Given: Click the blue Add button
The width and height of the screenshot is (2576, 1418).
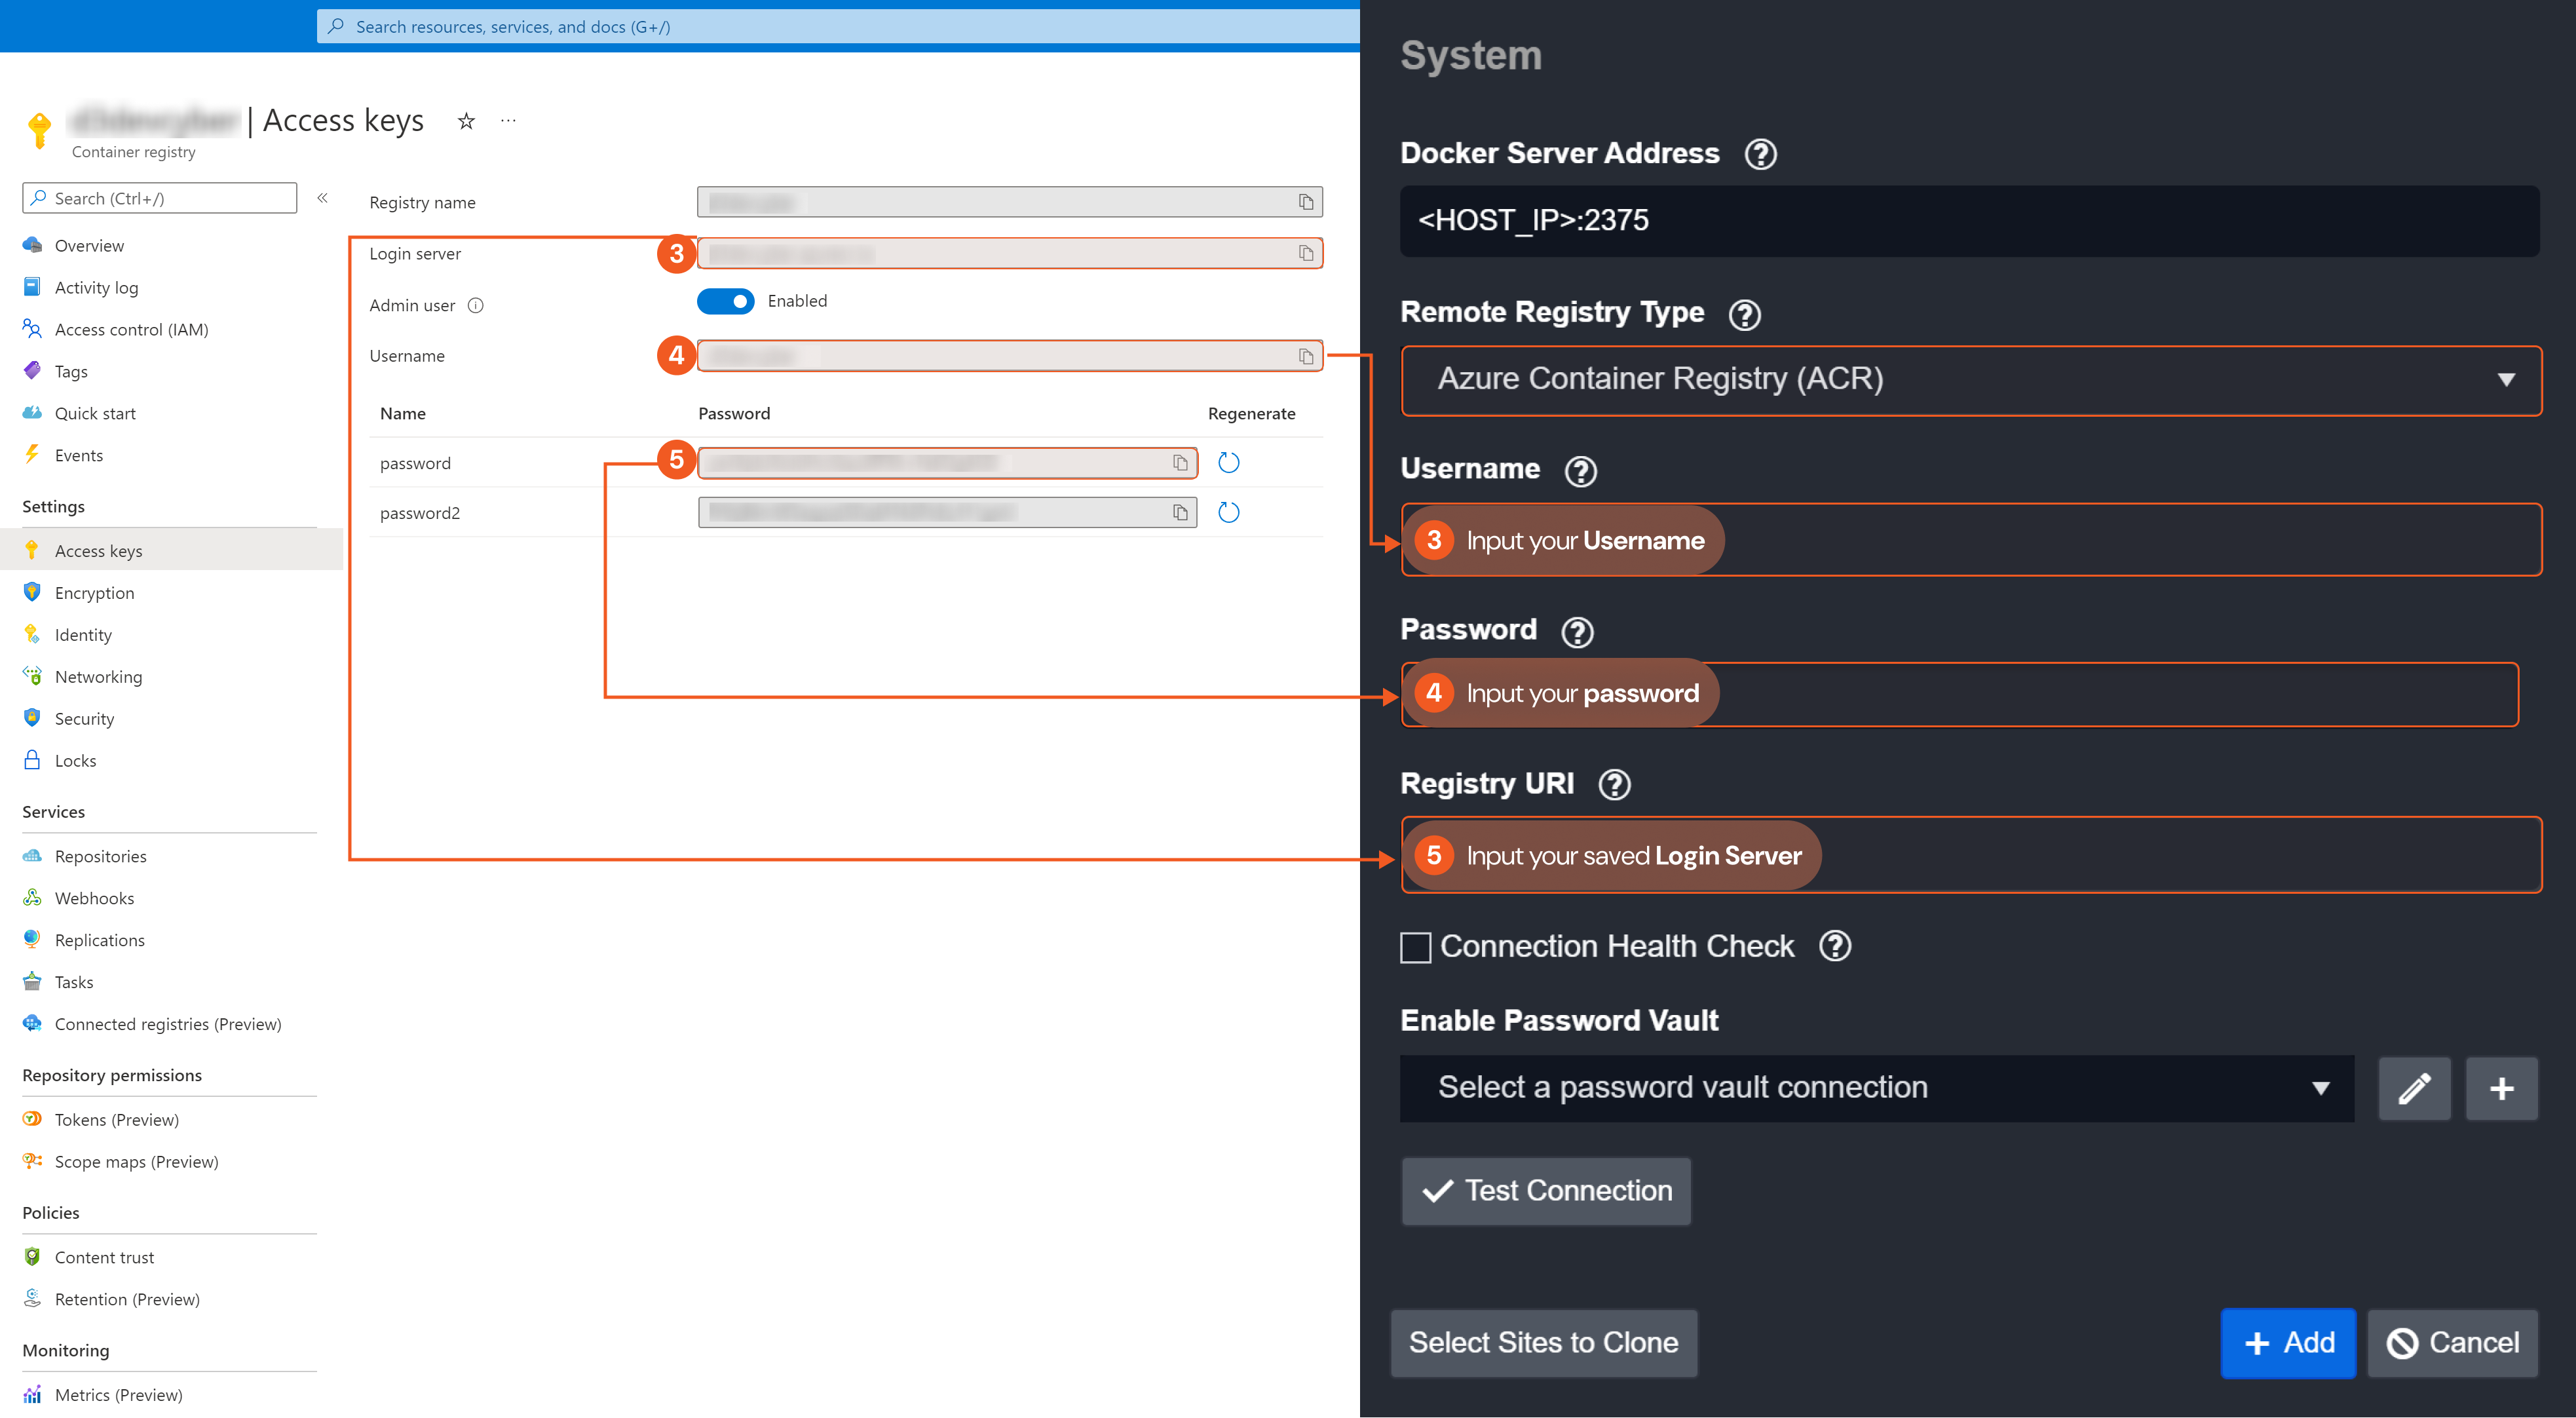Looking at the screenshot, I should (x=2288, y=1343).
